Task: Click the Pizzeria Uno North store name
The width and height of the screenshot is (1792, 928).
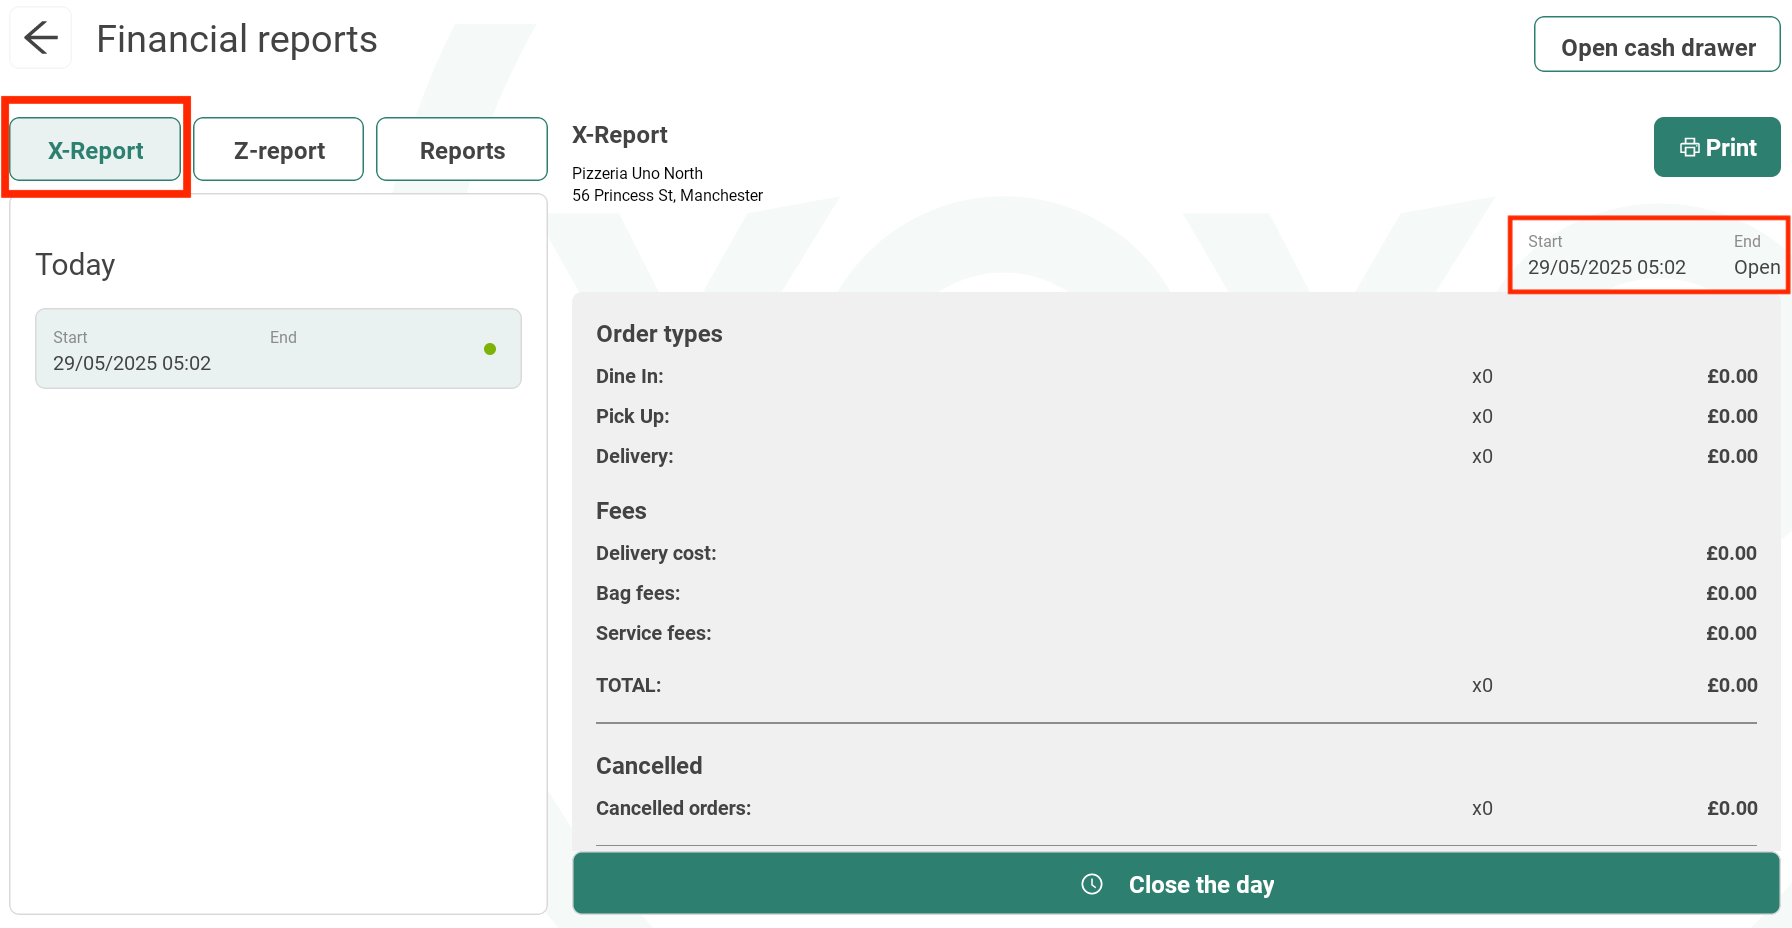Action: pos(637,173)
